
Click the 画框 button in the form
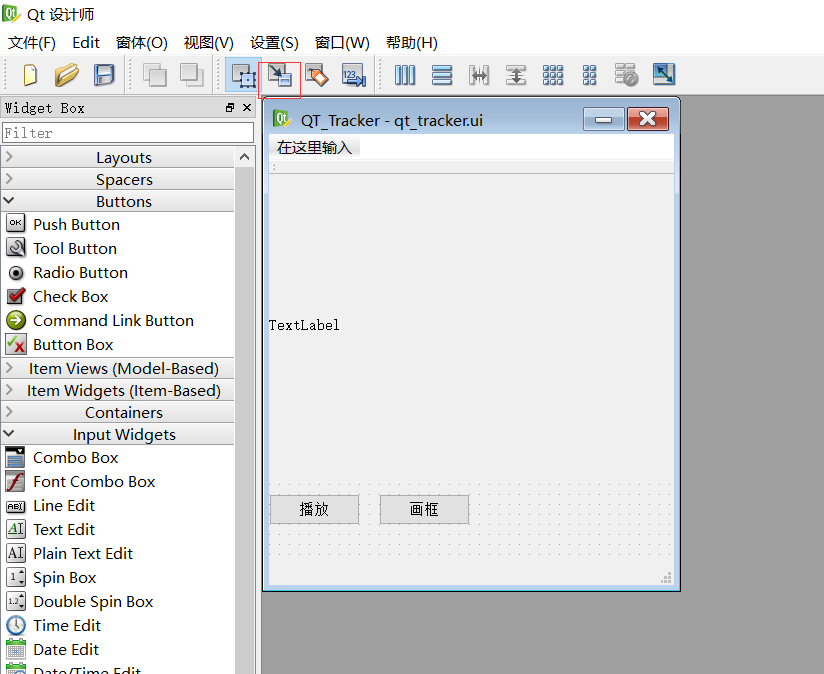pyautogui.click(x=424, y=509)
